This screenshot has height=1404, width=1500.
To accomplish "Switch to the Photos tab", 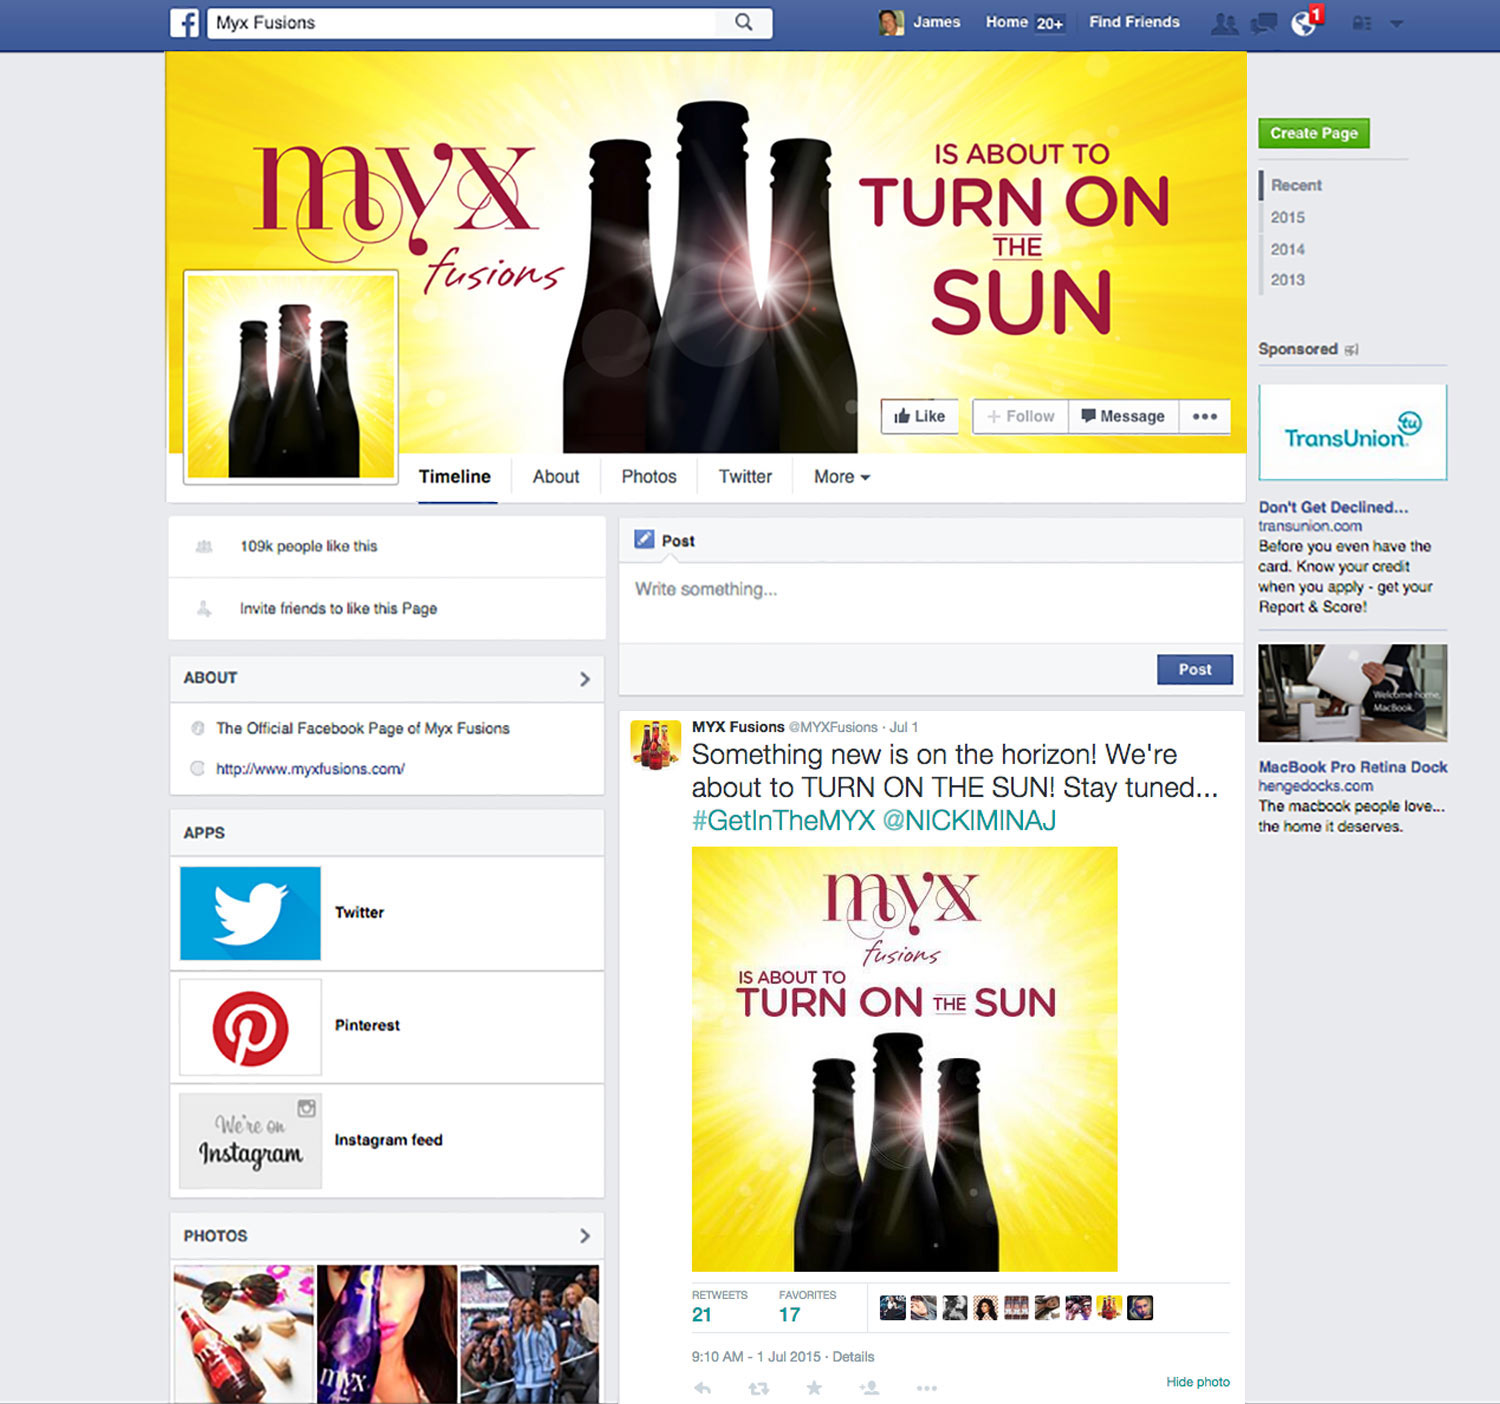I will (648, 477).
